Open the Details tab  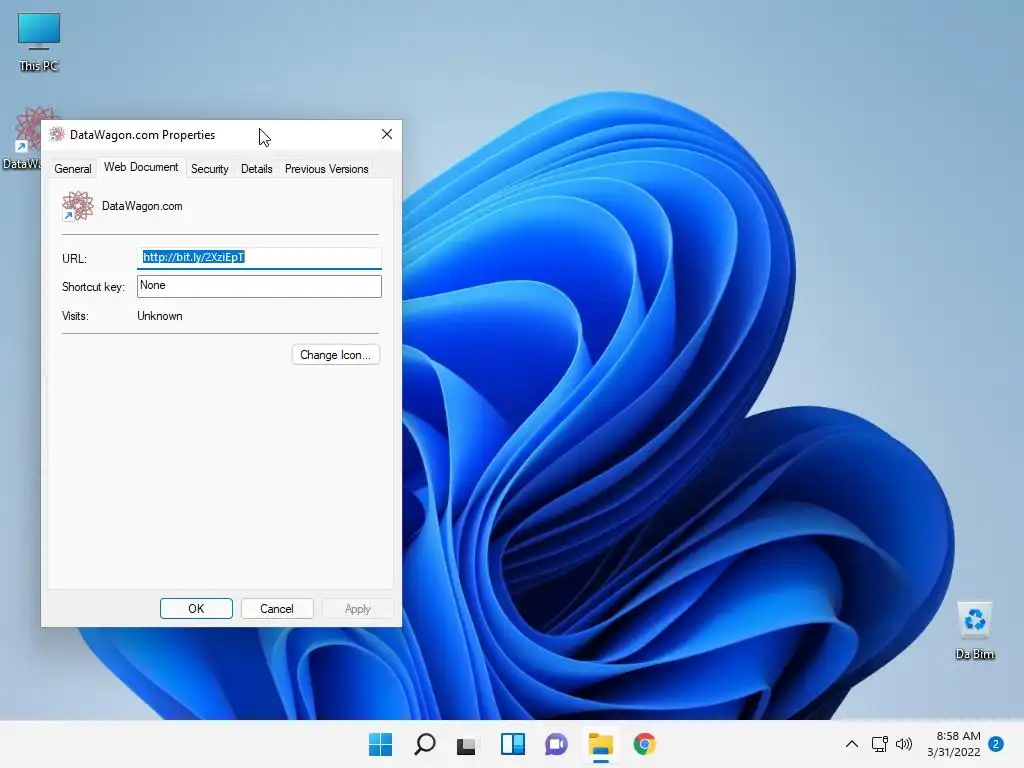(257, 168)
